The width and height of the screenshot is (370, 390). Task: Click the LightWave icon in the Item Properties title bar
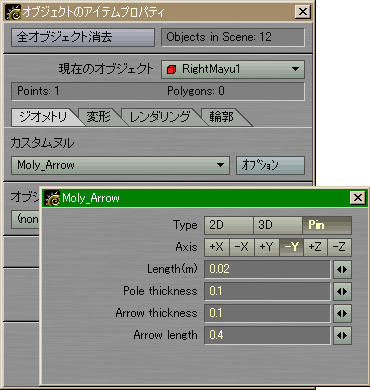pos(13,12)
